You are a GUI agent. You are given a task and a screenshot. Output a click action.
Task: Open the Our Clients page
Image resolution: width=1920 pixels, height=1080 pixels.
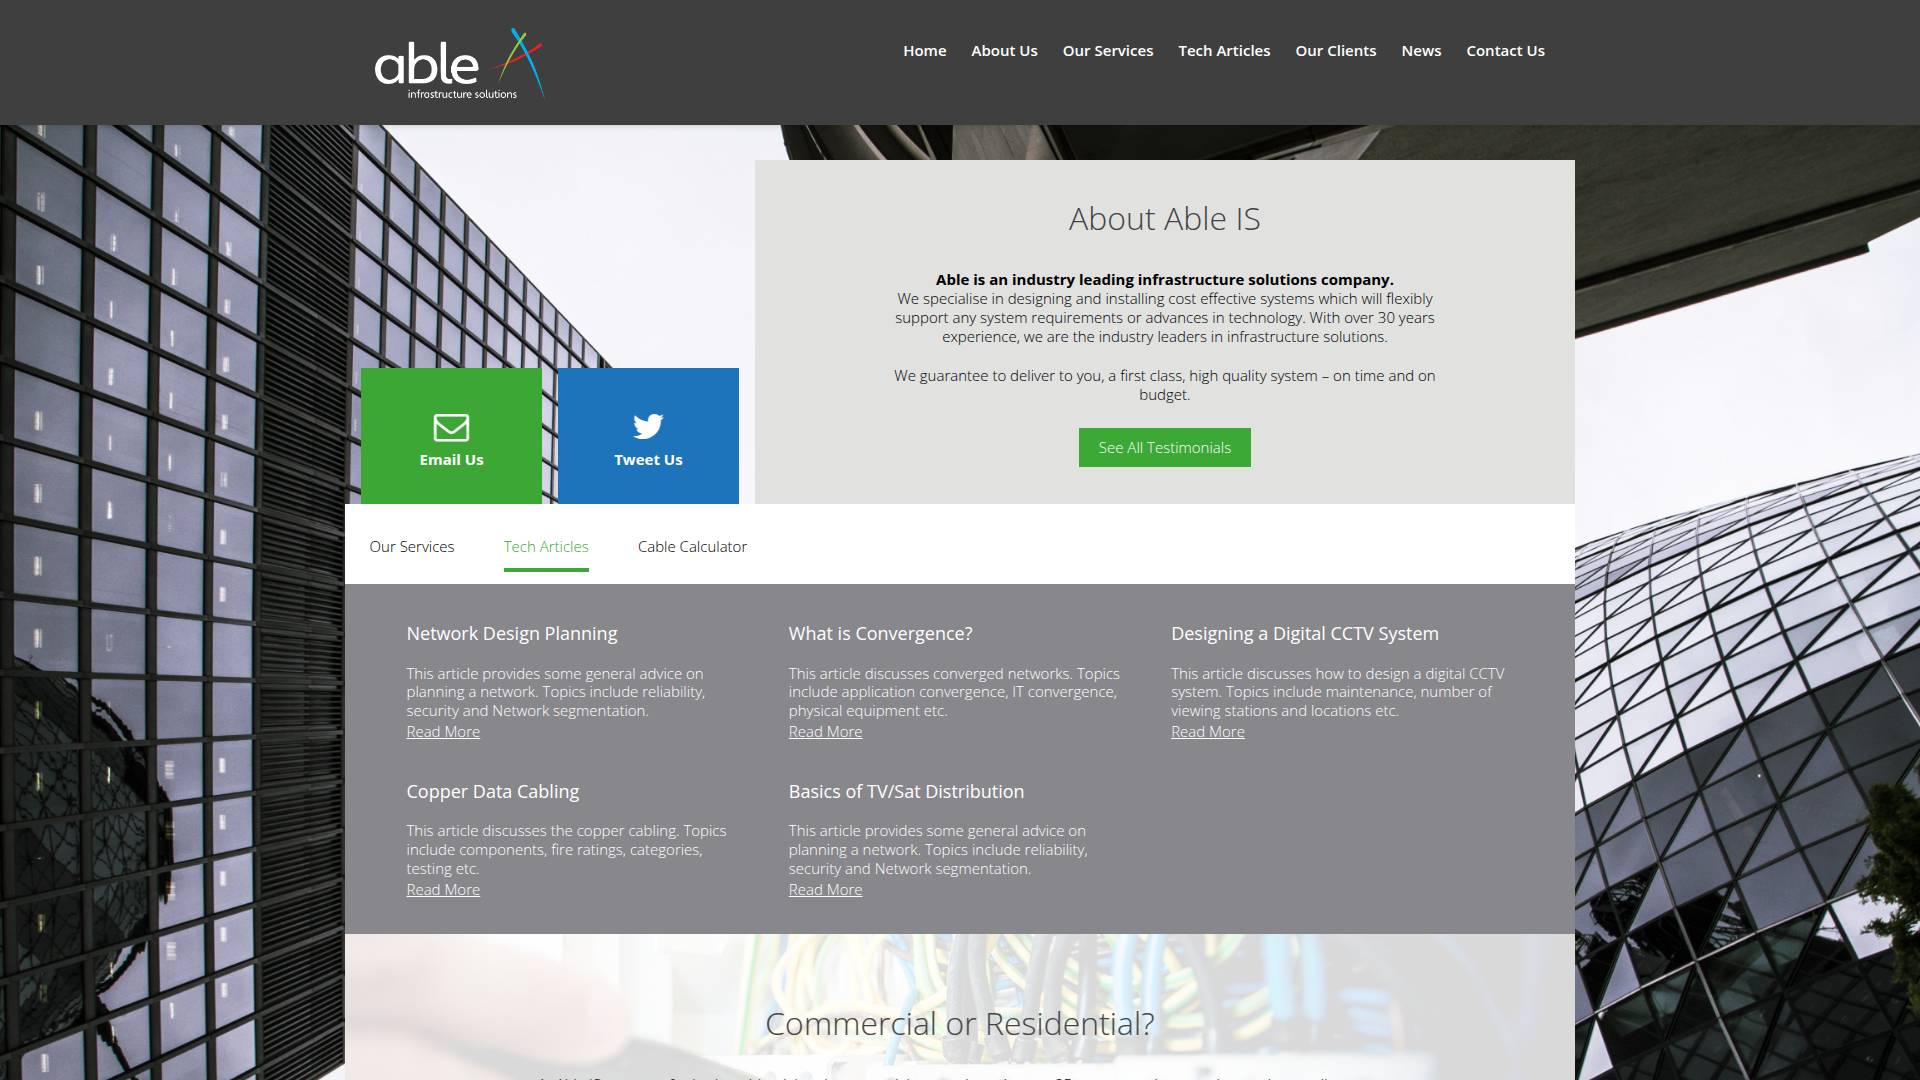pos(1335,51)
